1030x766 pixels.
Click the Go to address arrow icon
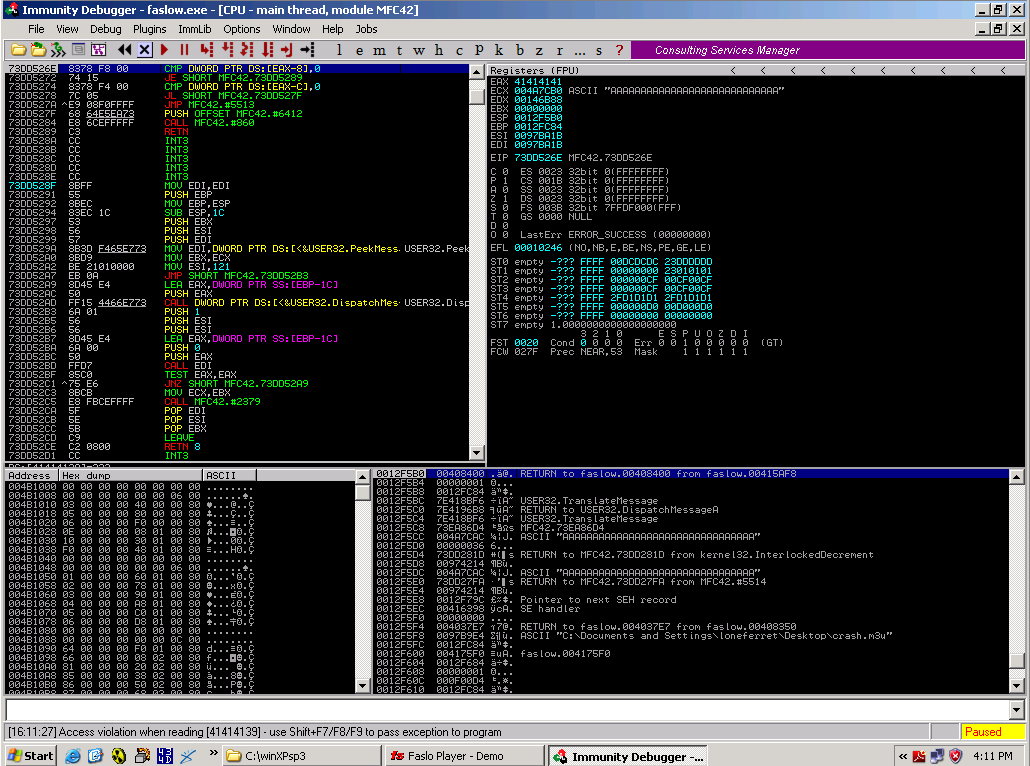click(x=307, y=50)
